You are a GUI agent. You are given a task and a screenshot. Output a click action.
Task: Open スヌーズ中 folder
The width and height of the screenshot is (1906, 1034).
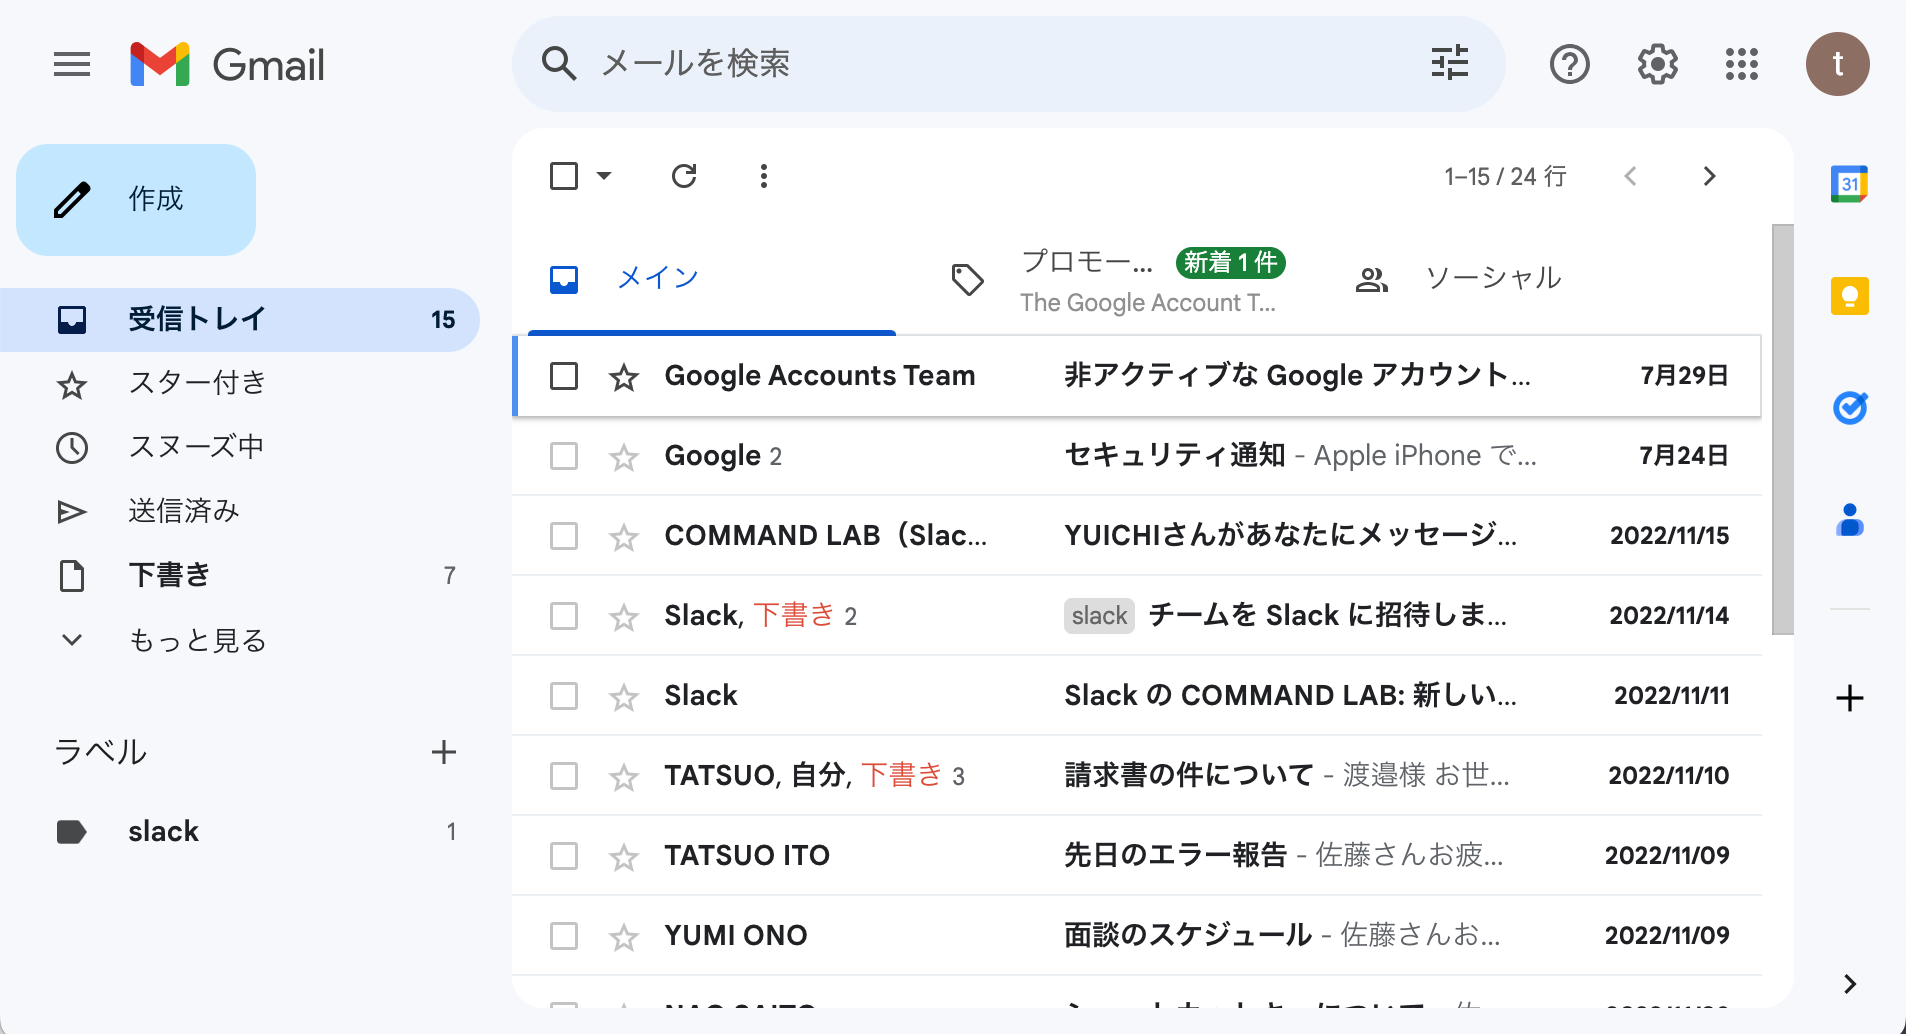[240, 447]
